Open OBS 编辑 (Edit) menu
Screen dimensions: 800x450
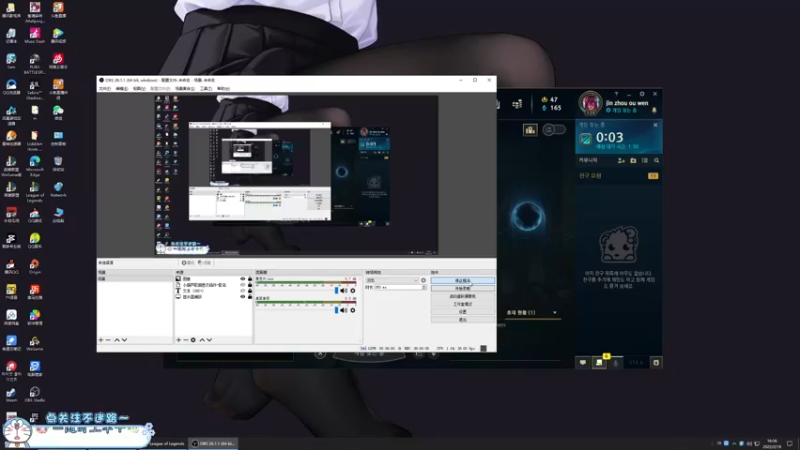(x=122, y=89)
